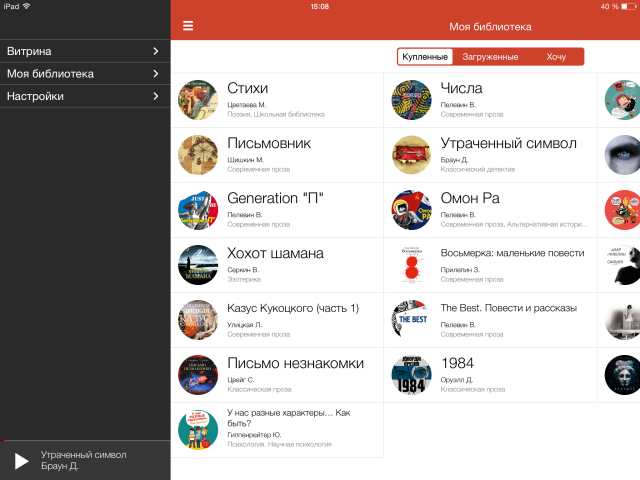Tap the Generation "П" cover icon
The height and width of the screenshot is (480, 640).
click(x=198, y=210)
